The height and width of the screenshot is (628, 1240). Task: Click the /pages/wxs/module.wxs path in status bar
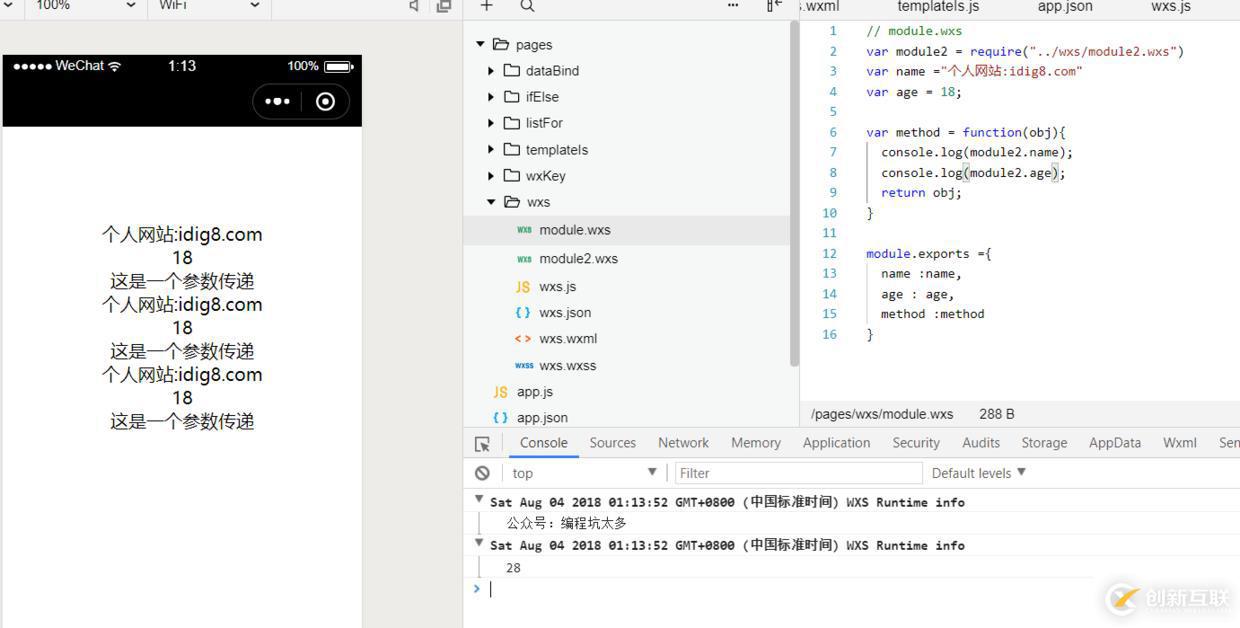tap(882, 414)
